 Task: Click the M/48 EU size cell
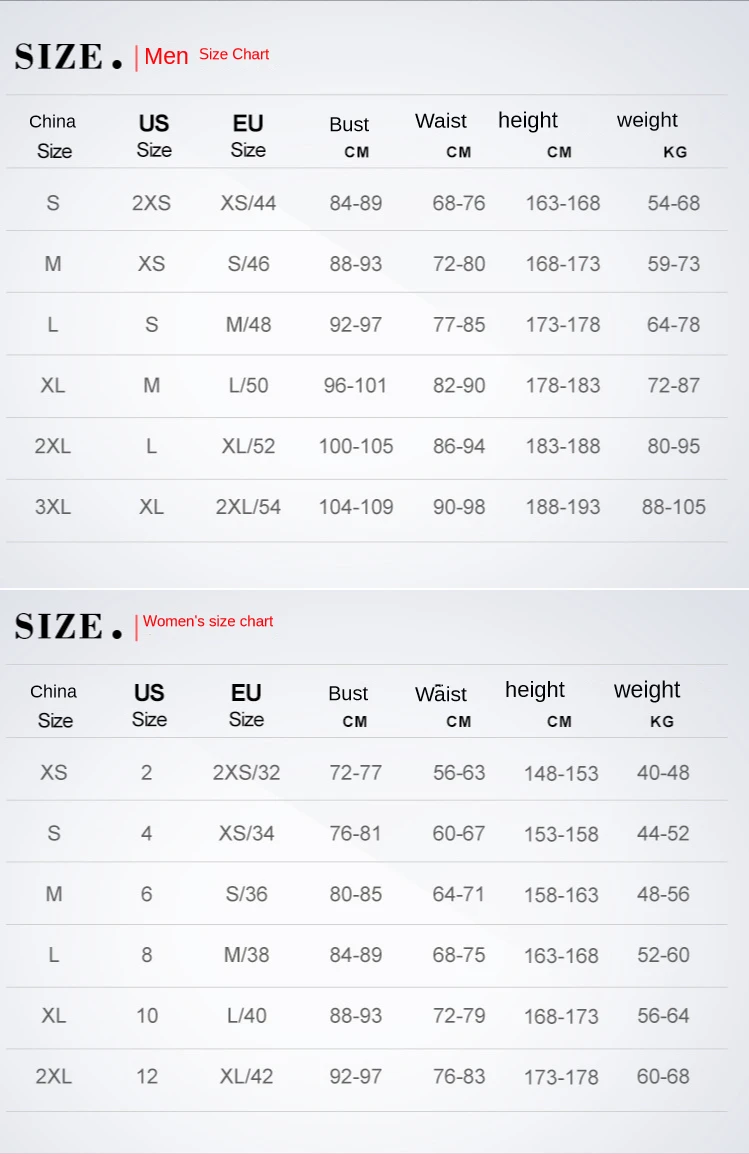tap(248, 325)
